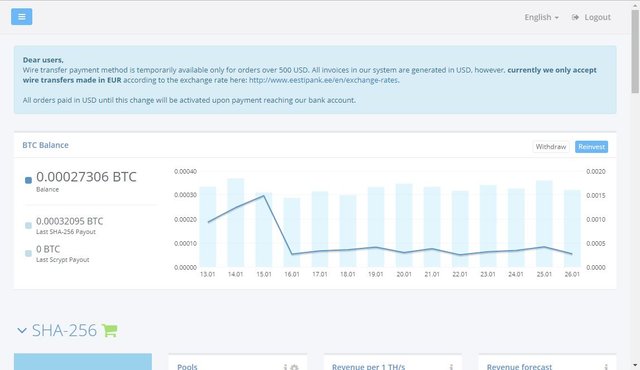Viewport: 640px width, 370px height.
Task: Click the scrollbar down arrow
Action: [635, 366]
